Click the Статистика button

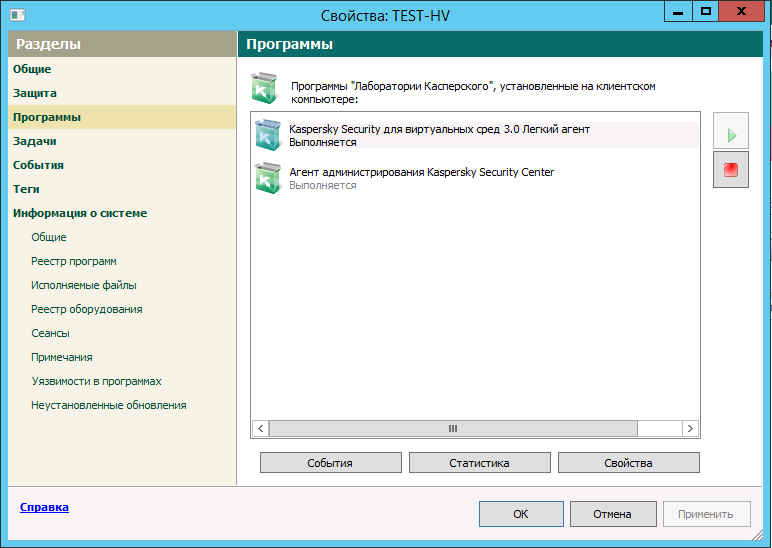(480, 463)
